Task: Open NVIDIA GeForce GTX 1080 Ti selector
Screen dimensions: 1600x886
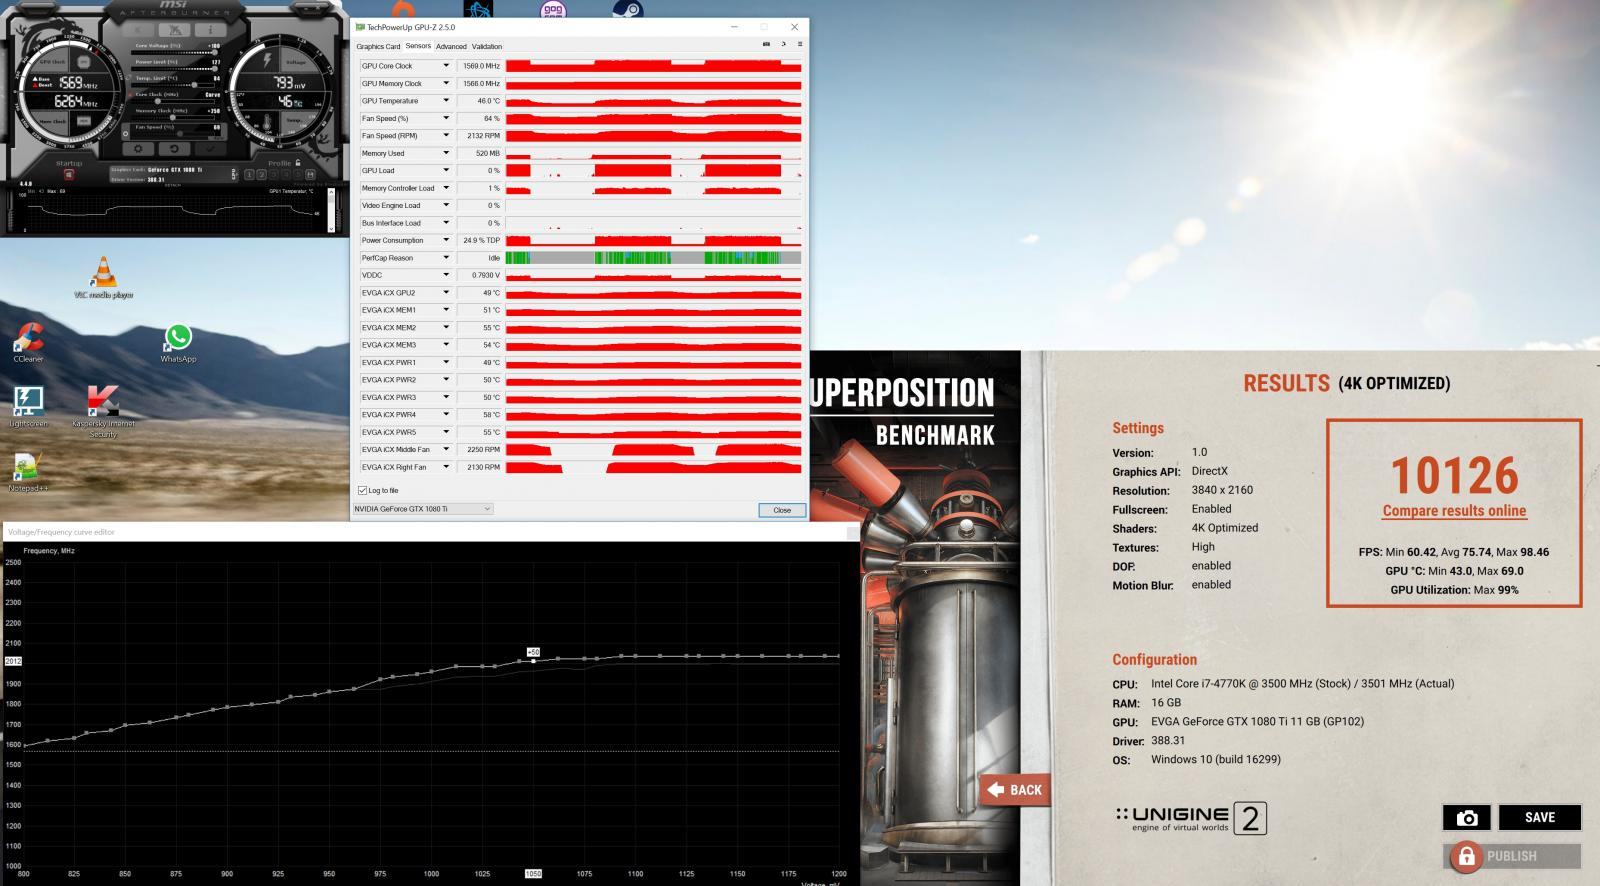Action: coord(422,509)
